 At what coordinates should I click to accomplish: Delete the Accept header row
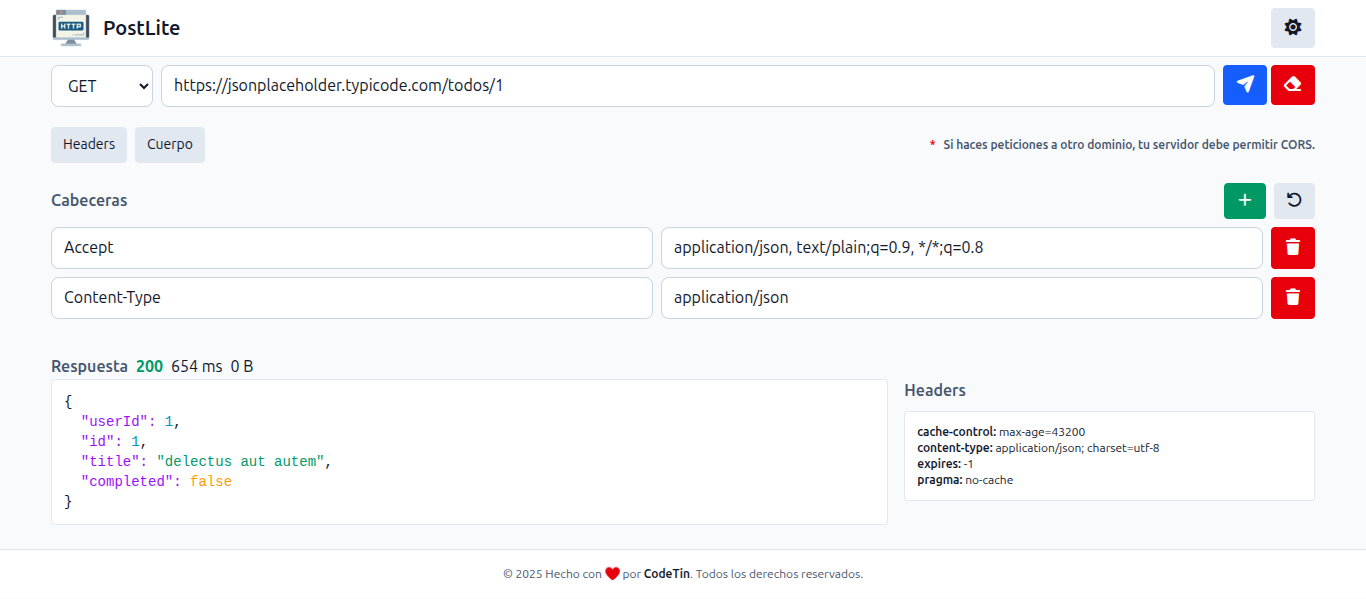click(1292, 248)
